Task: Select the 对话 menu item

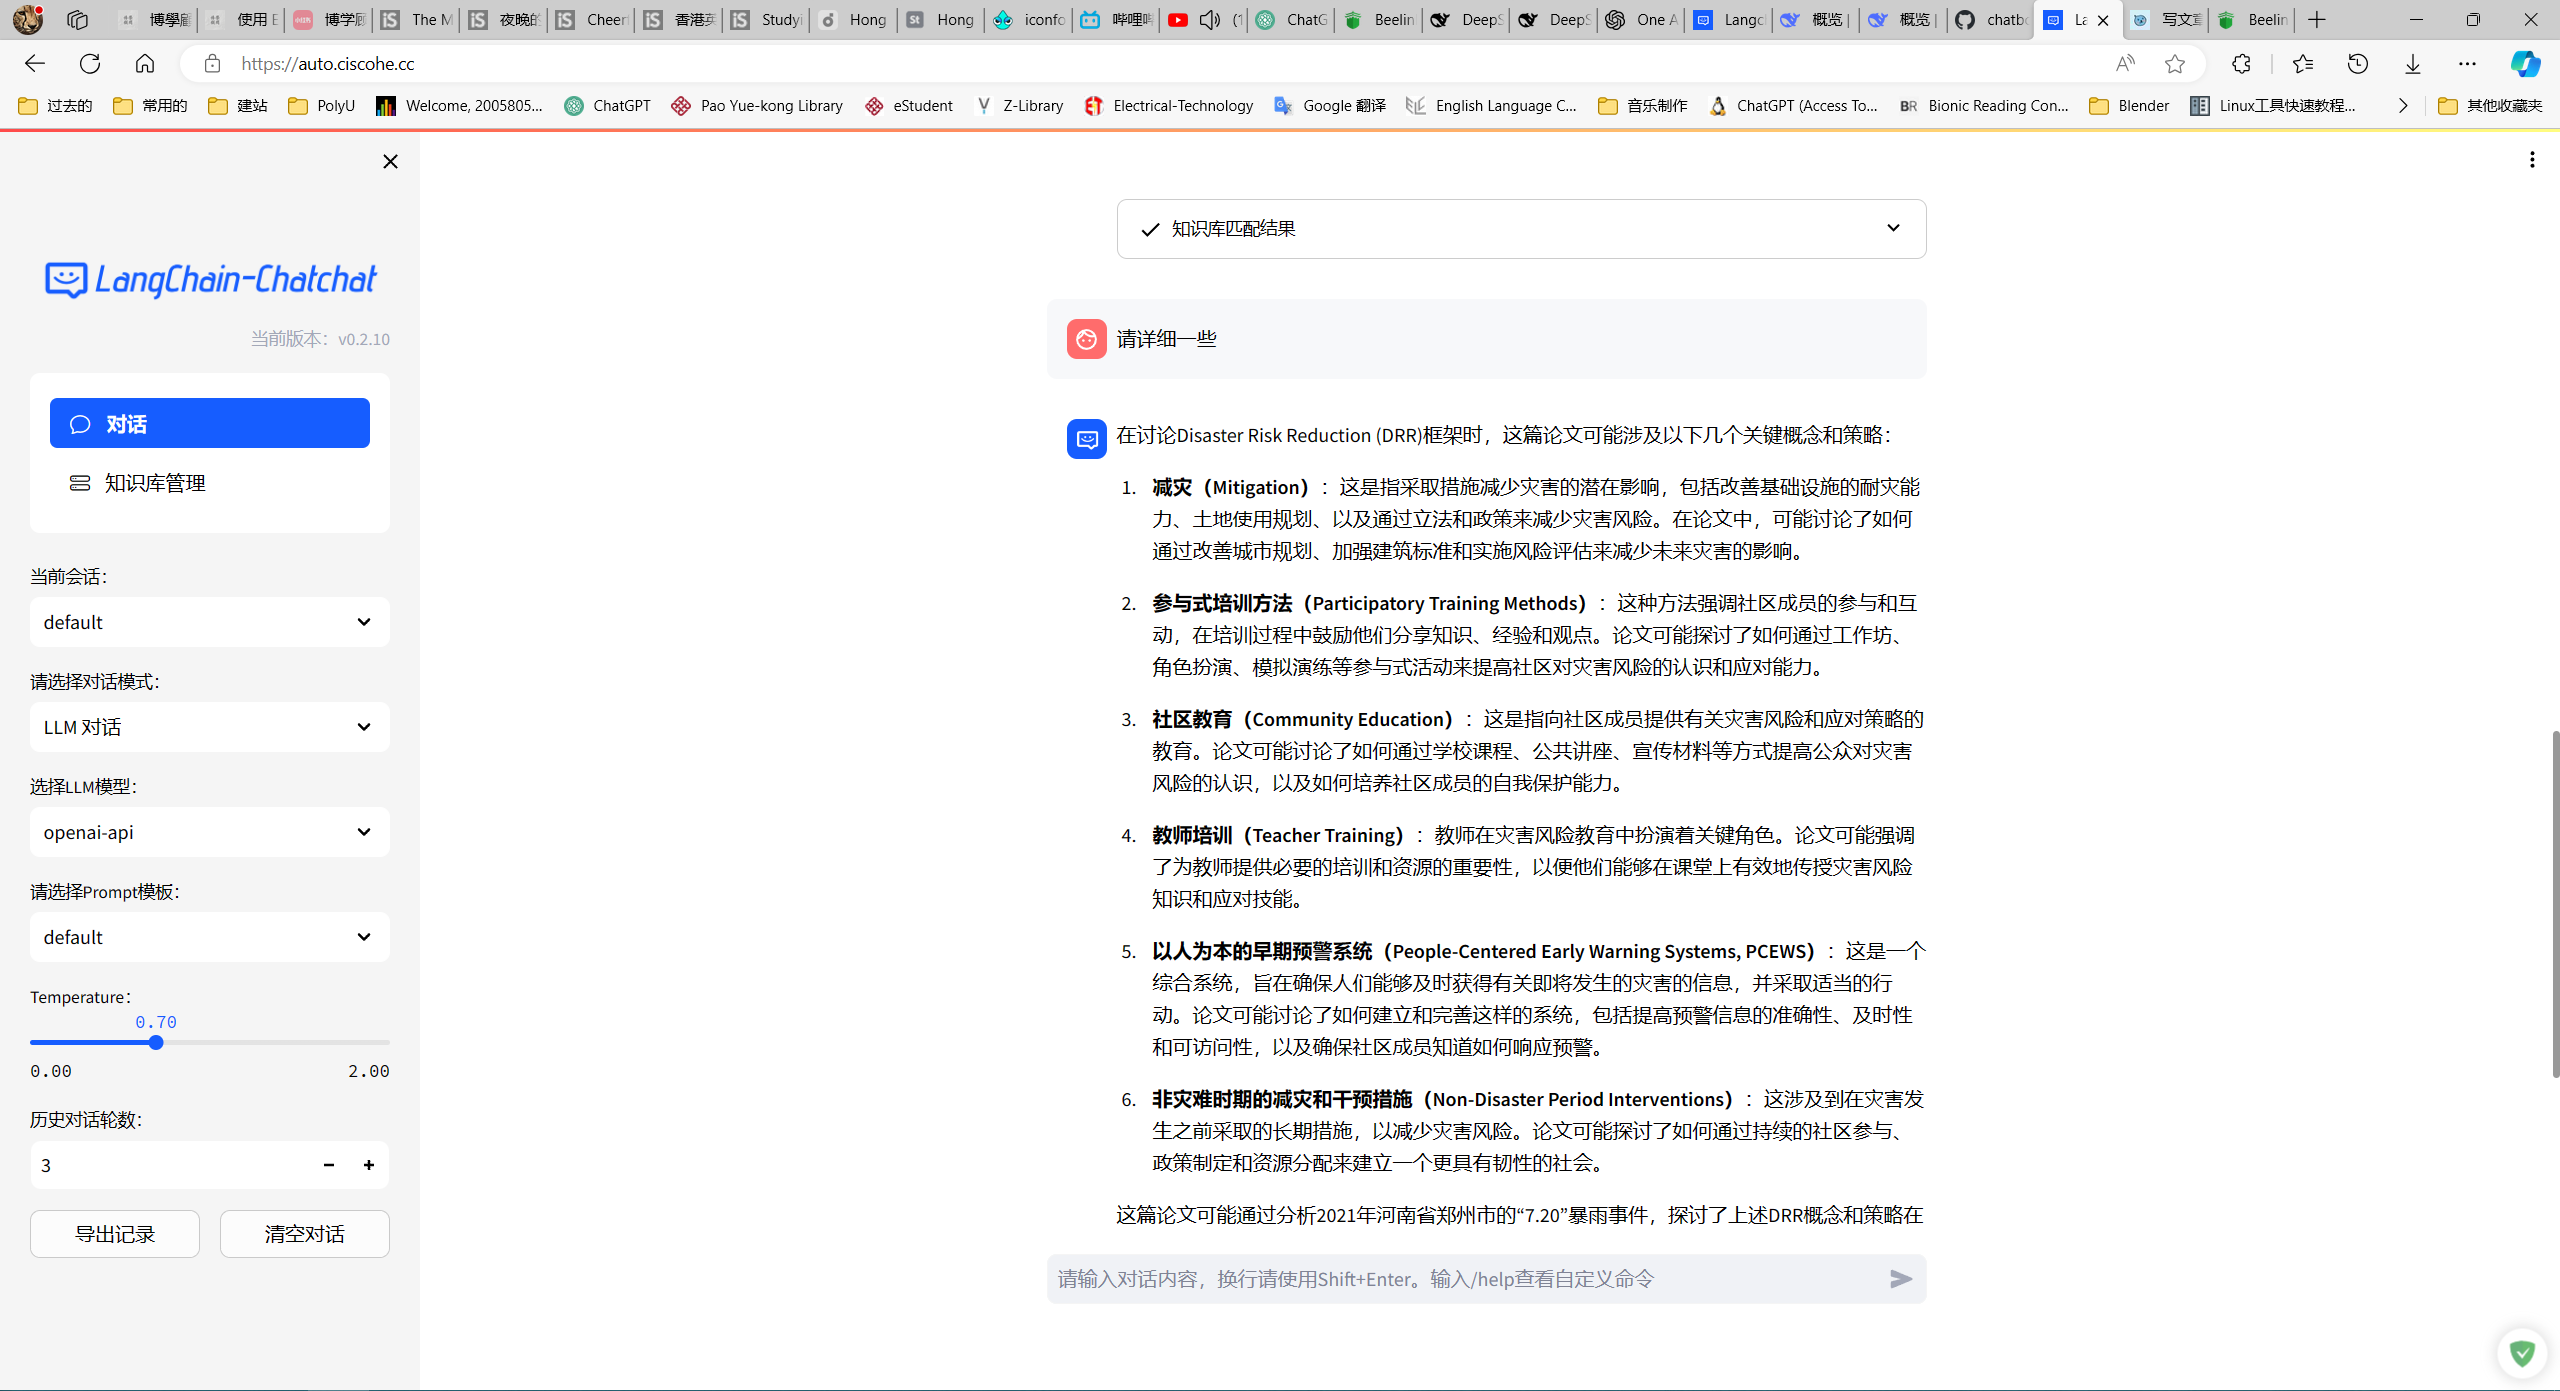Action: coord(209,424)
